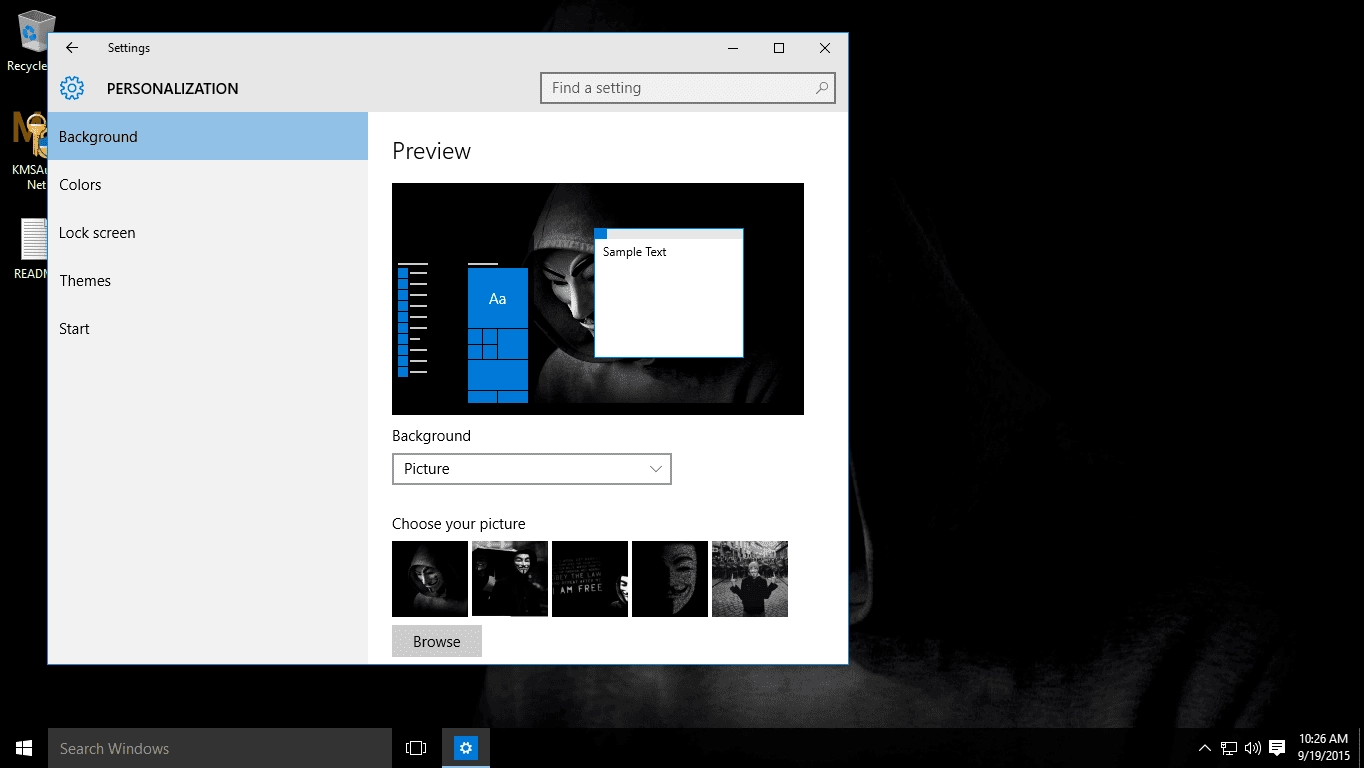Click the desktop preview image
1364x768 pixels.
tap(598, 299)
